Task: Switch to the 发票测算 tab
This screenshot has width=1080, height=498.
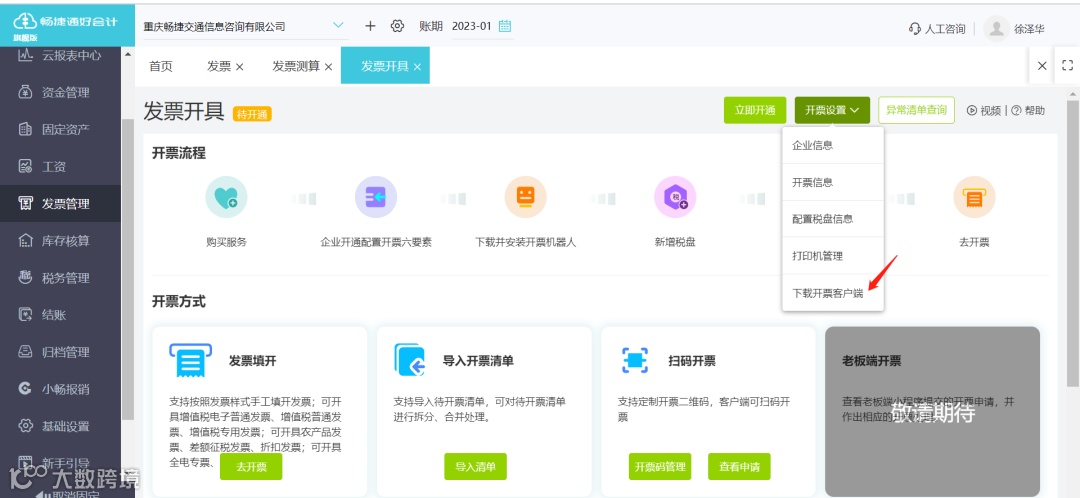Action: 296,66
